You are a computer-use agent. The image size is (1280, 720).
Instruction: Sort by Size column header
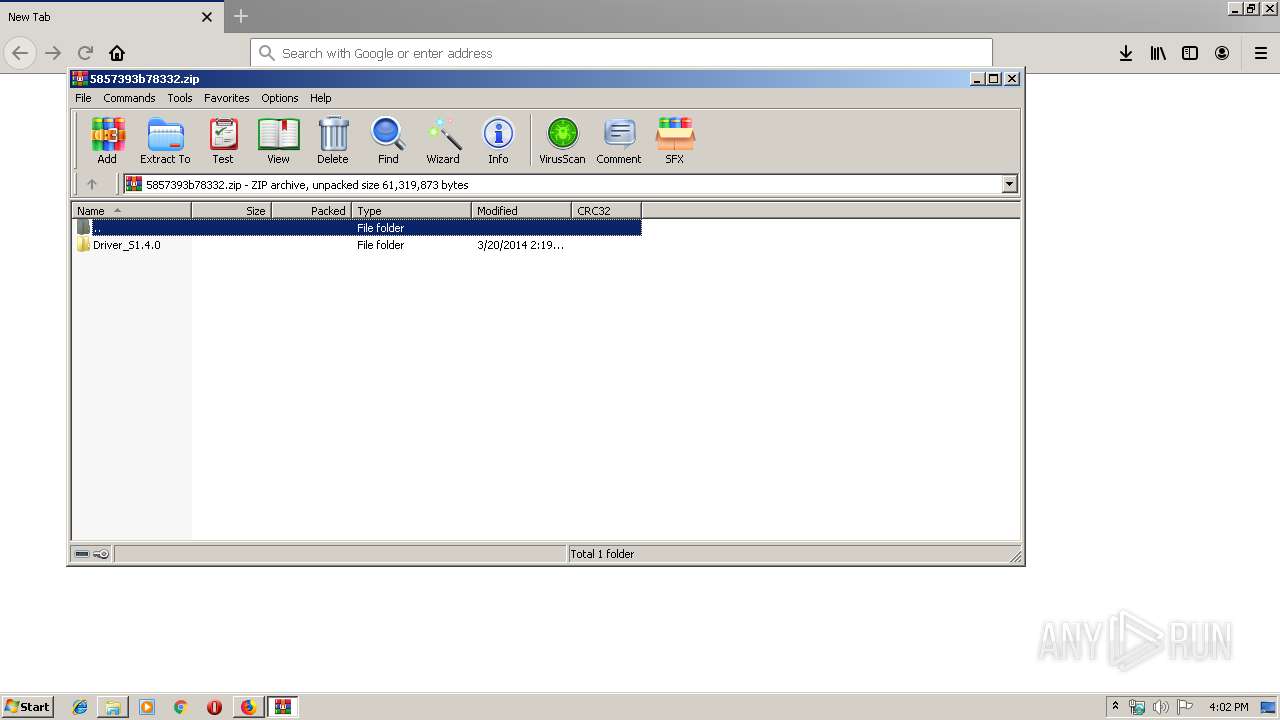(x=231, y=210)
